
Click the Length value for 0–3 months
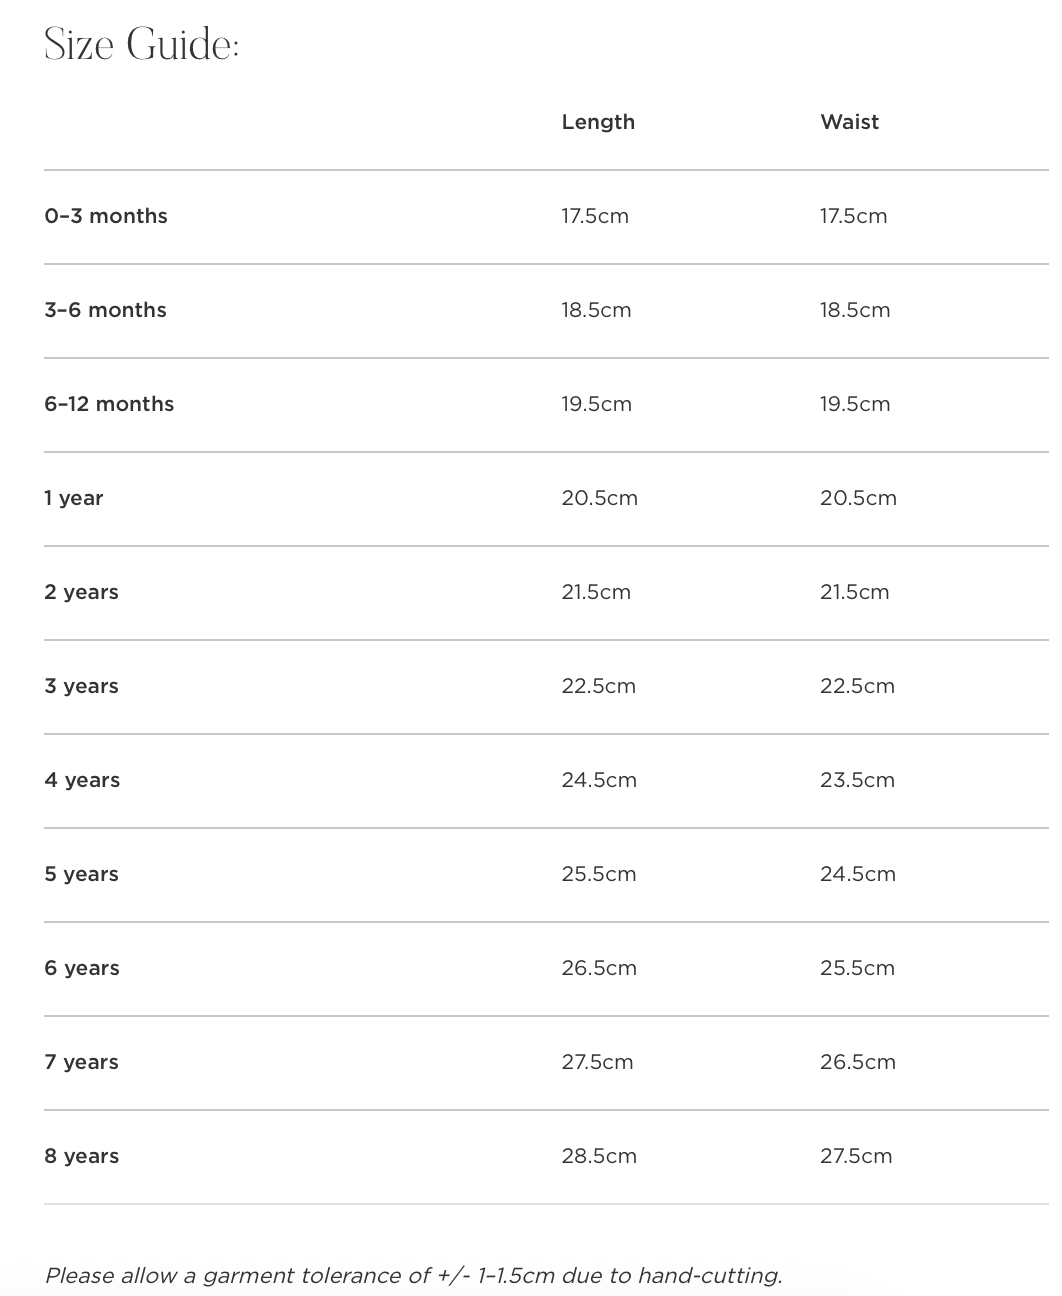pyautogui.click(x=594, y=216)
